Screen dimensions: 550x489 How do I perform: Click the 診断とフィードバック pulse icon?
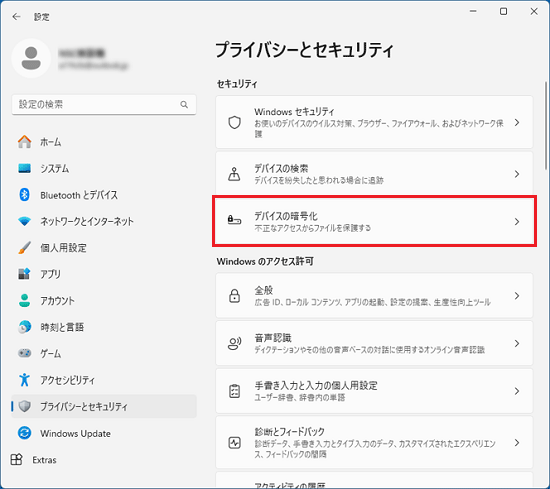tap(234, 443)
